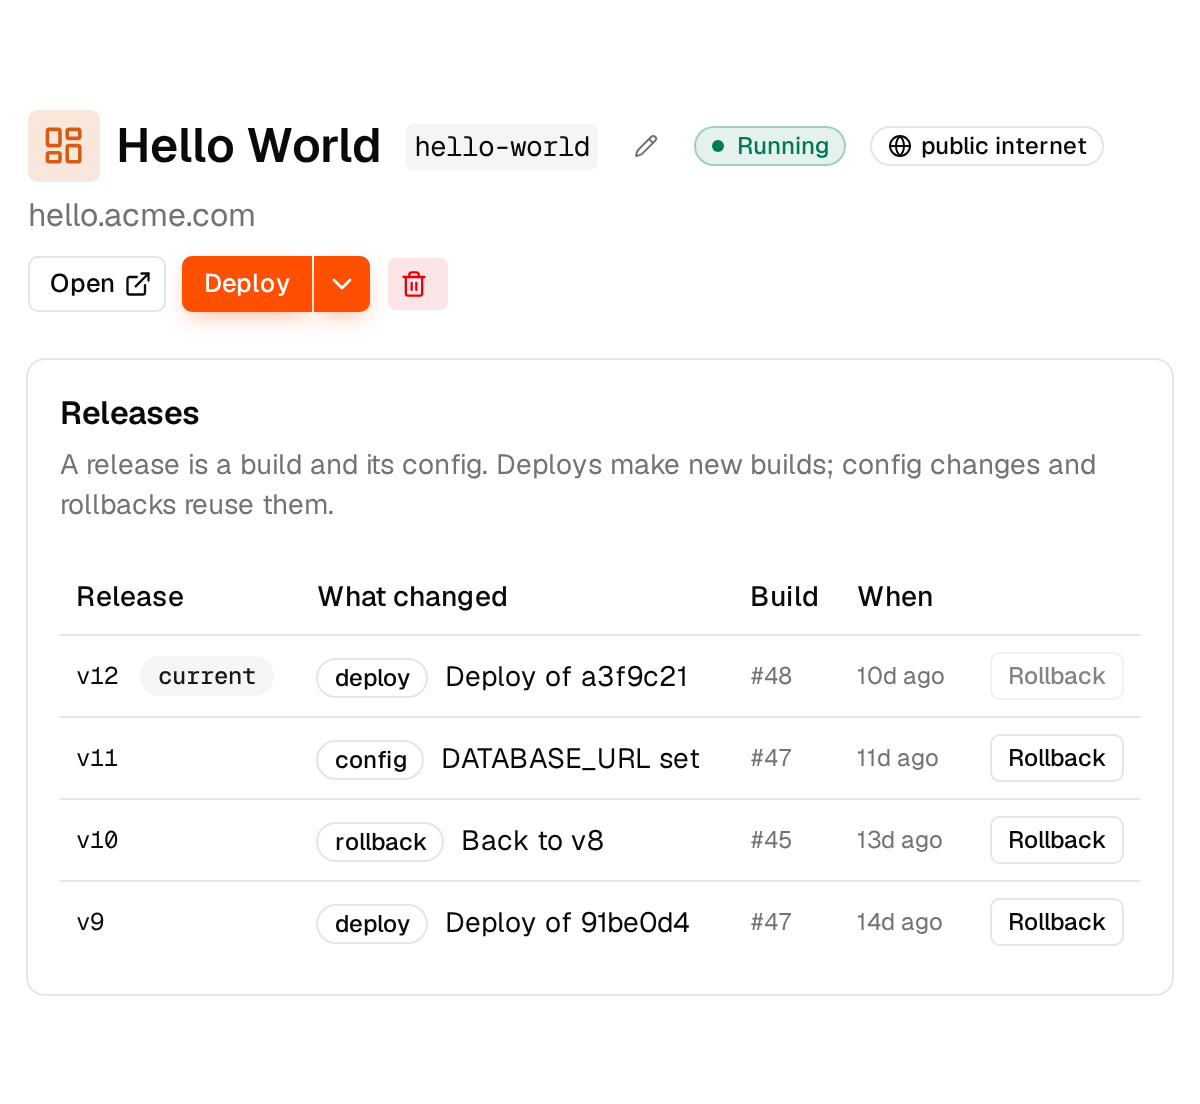Click the orange Deploy button
Viewport: 1200px width, 1104px height.
pyautogui.click(x=247, y=284)
